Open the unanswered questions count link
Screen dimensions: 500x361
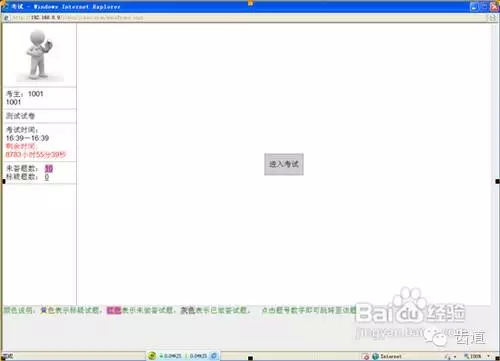pyautogui.click(x=49, y=168)
